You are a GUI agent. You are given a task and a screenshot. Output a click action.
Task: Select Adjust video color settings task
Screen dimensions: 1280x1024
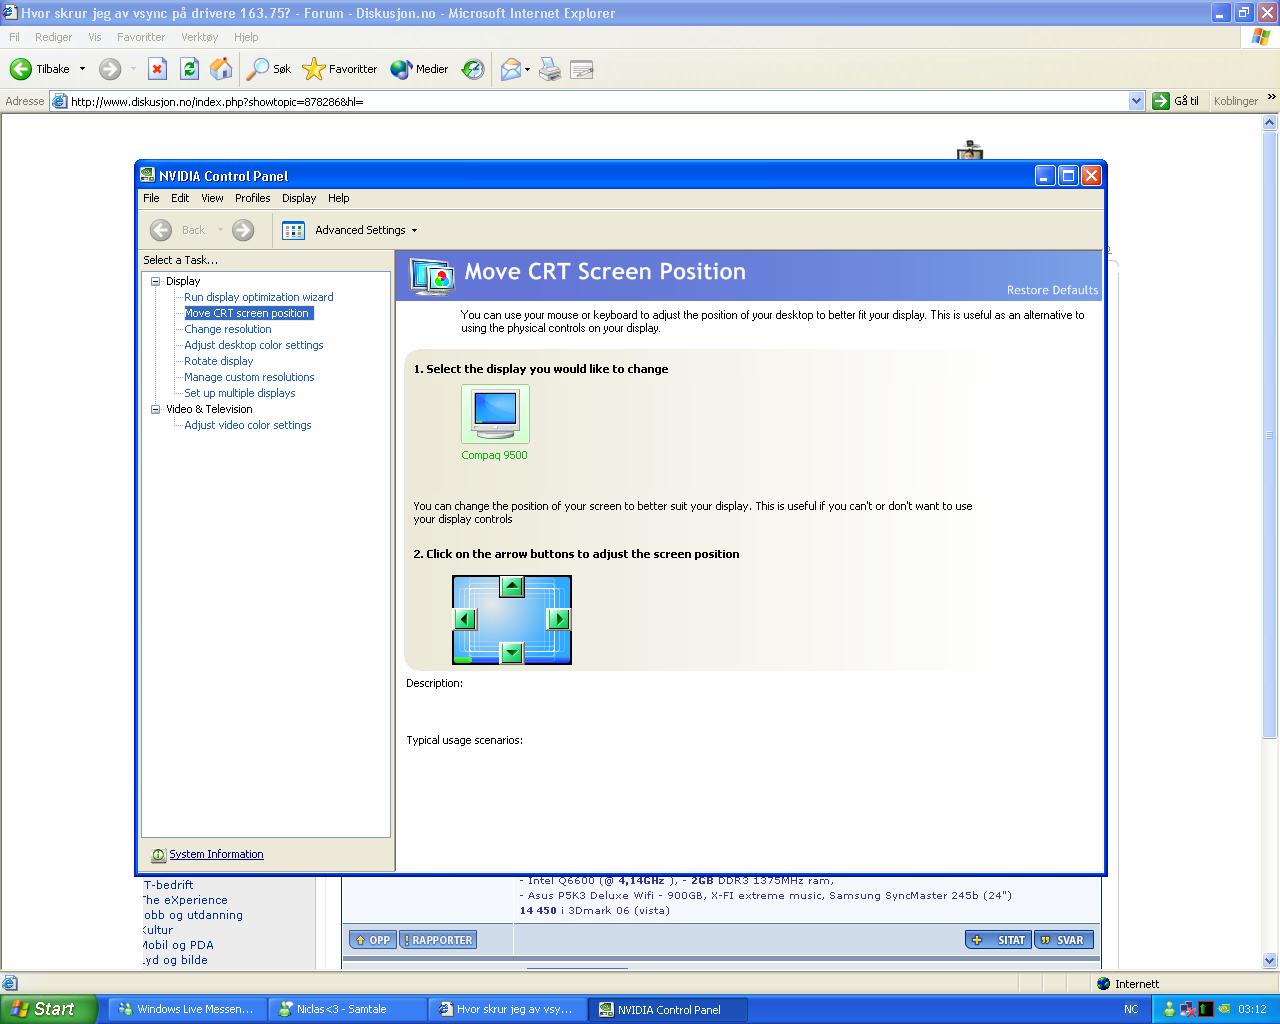coord(248,425)
